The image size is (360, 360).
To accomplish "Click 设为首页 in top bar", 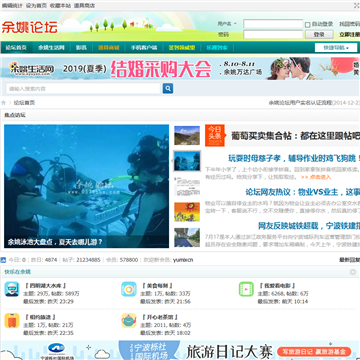I will point(36,6).
